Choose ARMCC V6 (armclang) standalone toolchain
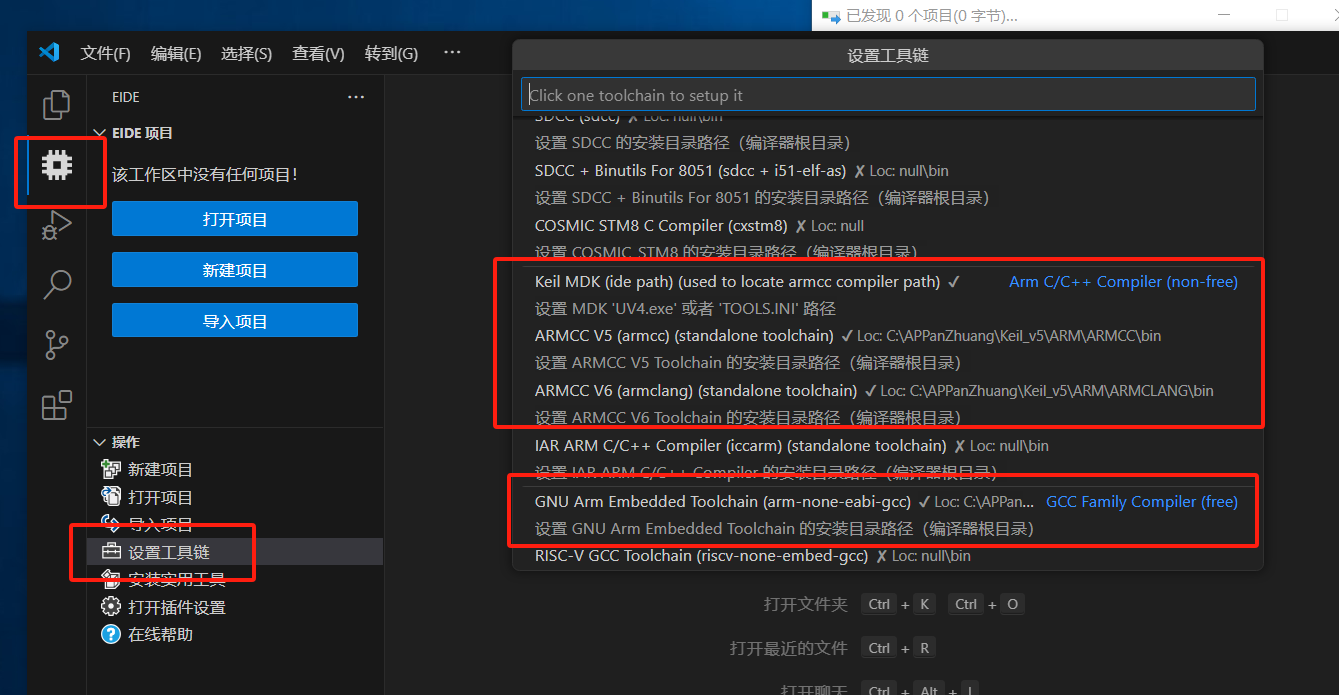Viewport: 1339px width, 695px height. point(888,404)
